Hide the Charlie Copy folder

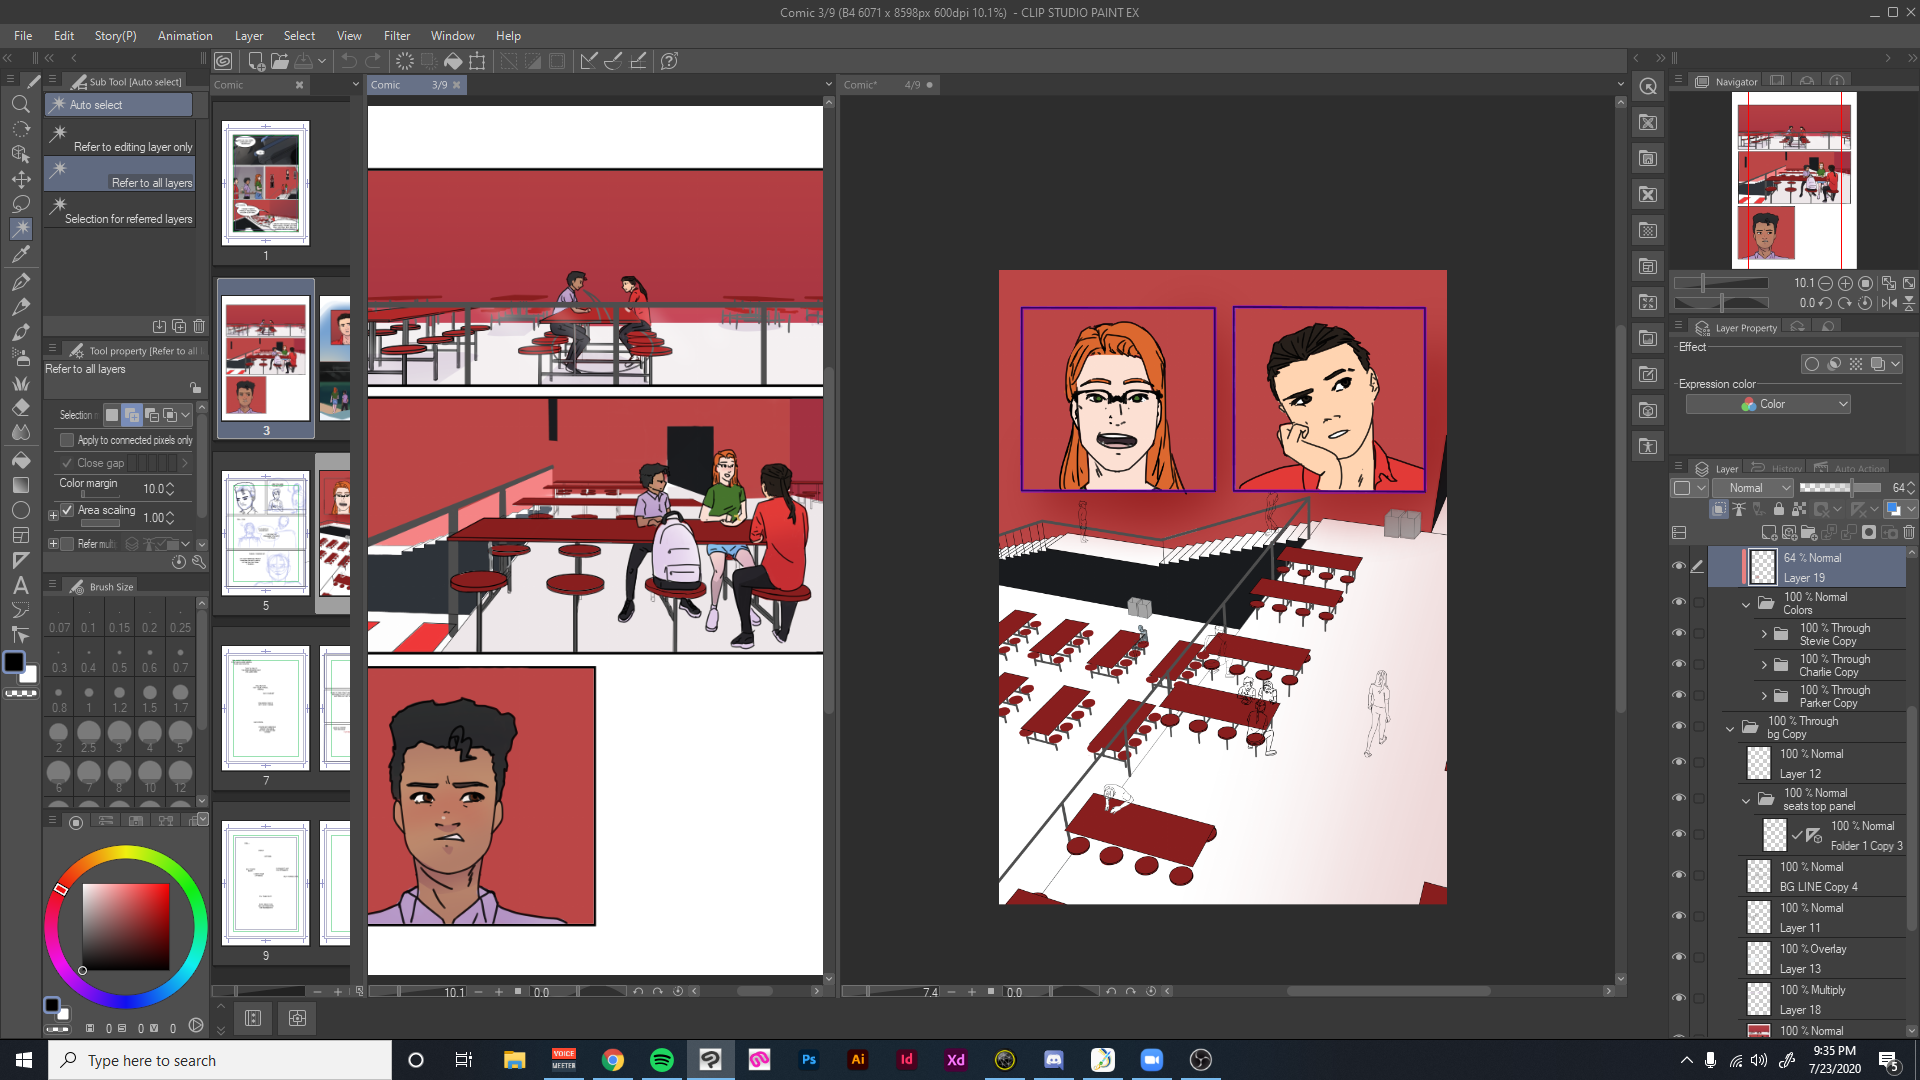point(1679,665)
